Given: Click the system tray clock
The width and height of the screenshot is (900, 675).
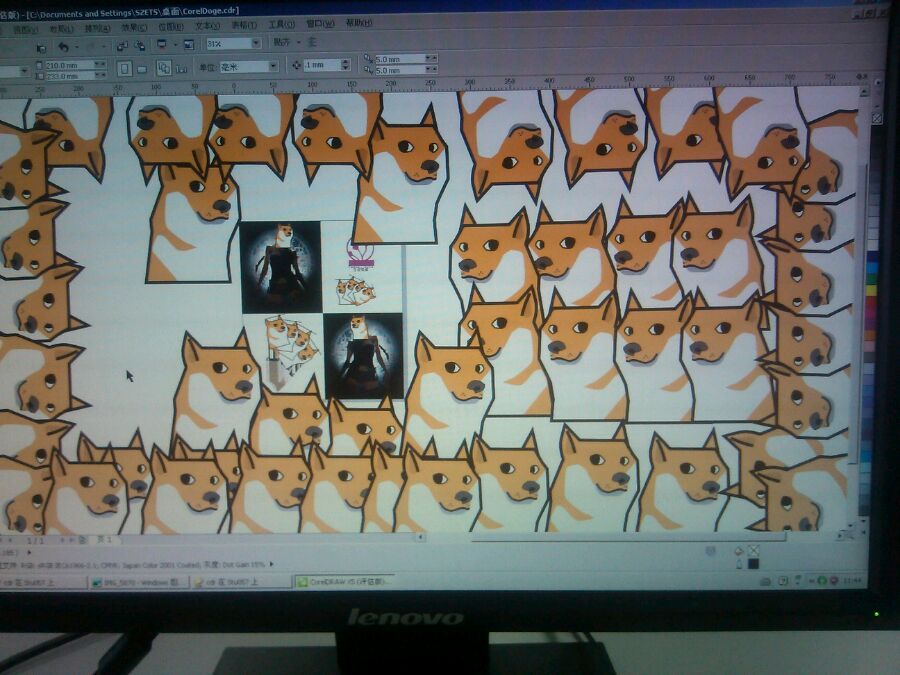Looking at the screenshot, I should coord(852,581).
